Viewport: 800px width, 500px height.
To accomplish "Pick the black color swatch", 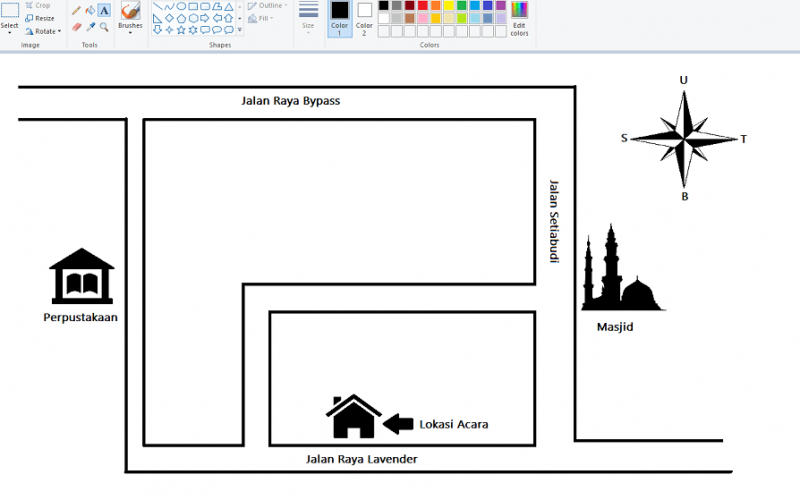I will point(384,6).
